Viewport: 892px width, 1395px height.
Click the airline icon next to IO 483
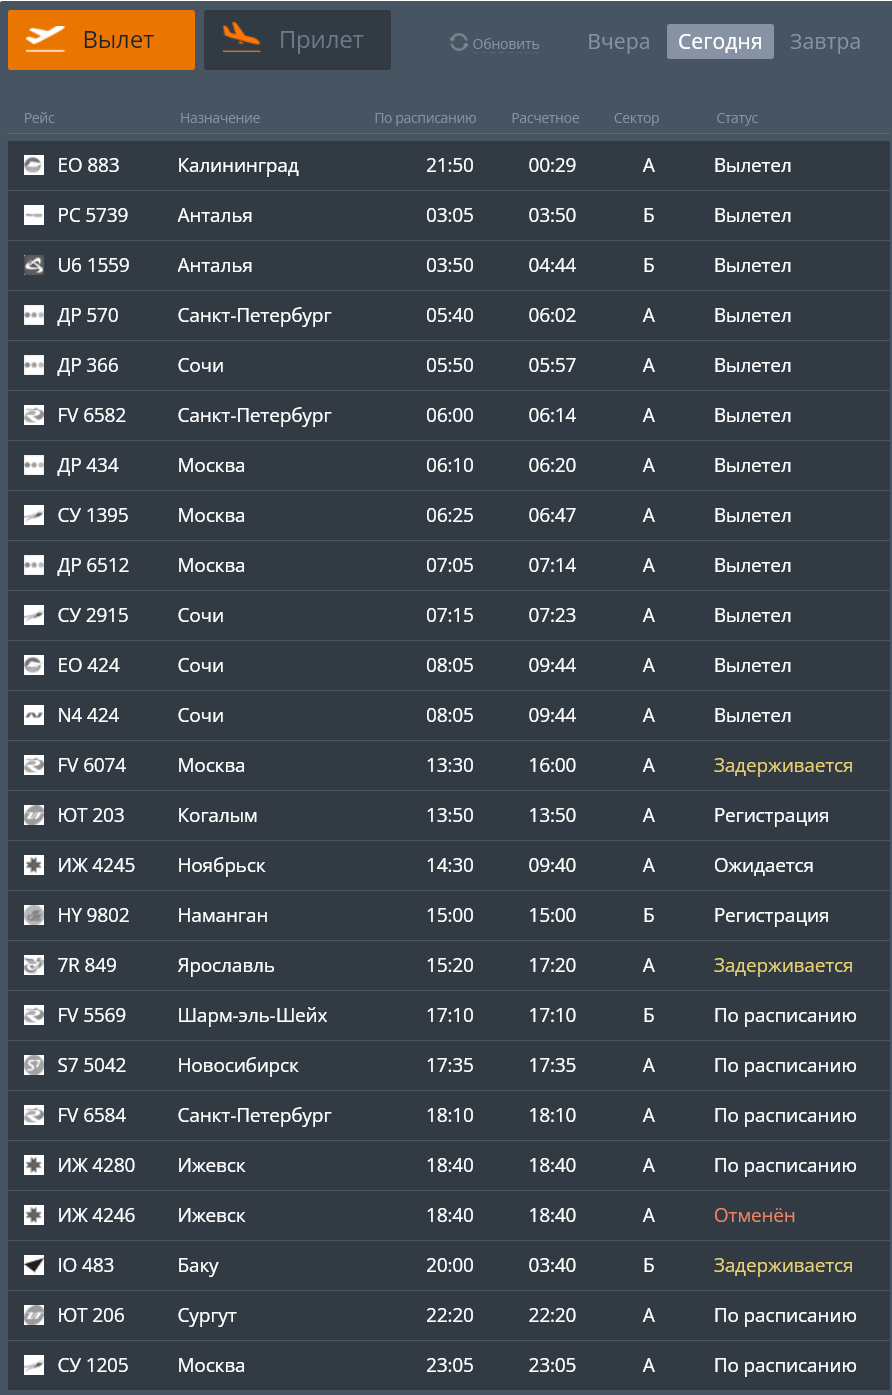pos(34,1265)
